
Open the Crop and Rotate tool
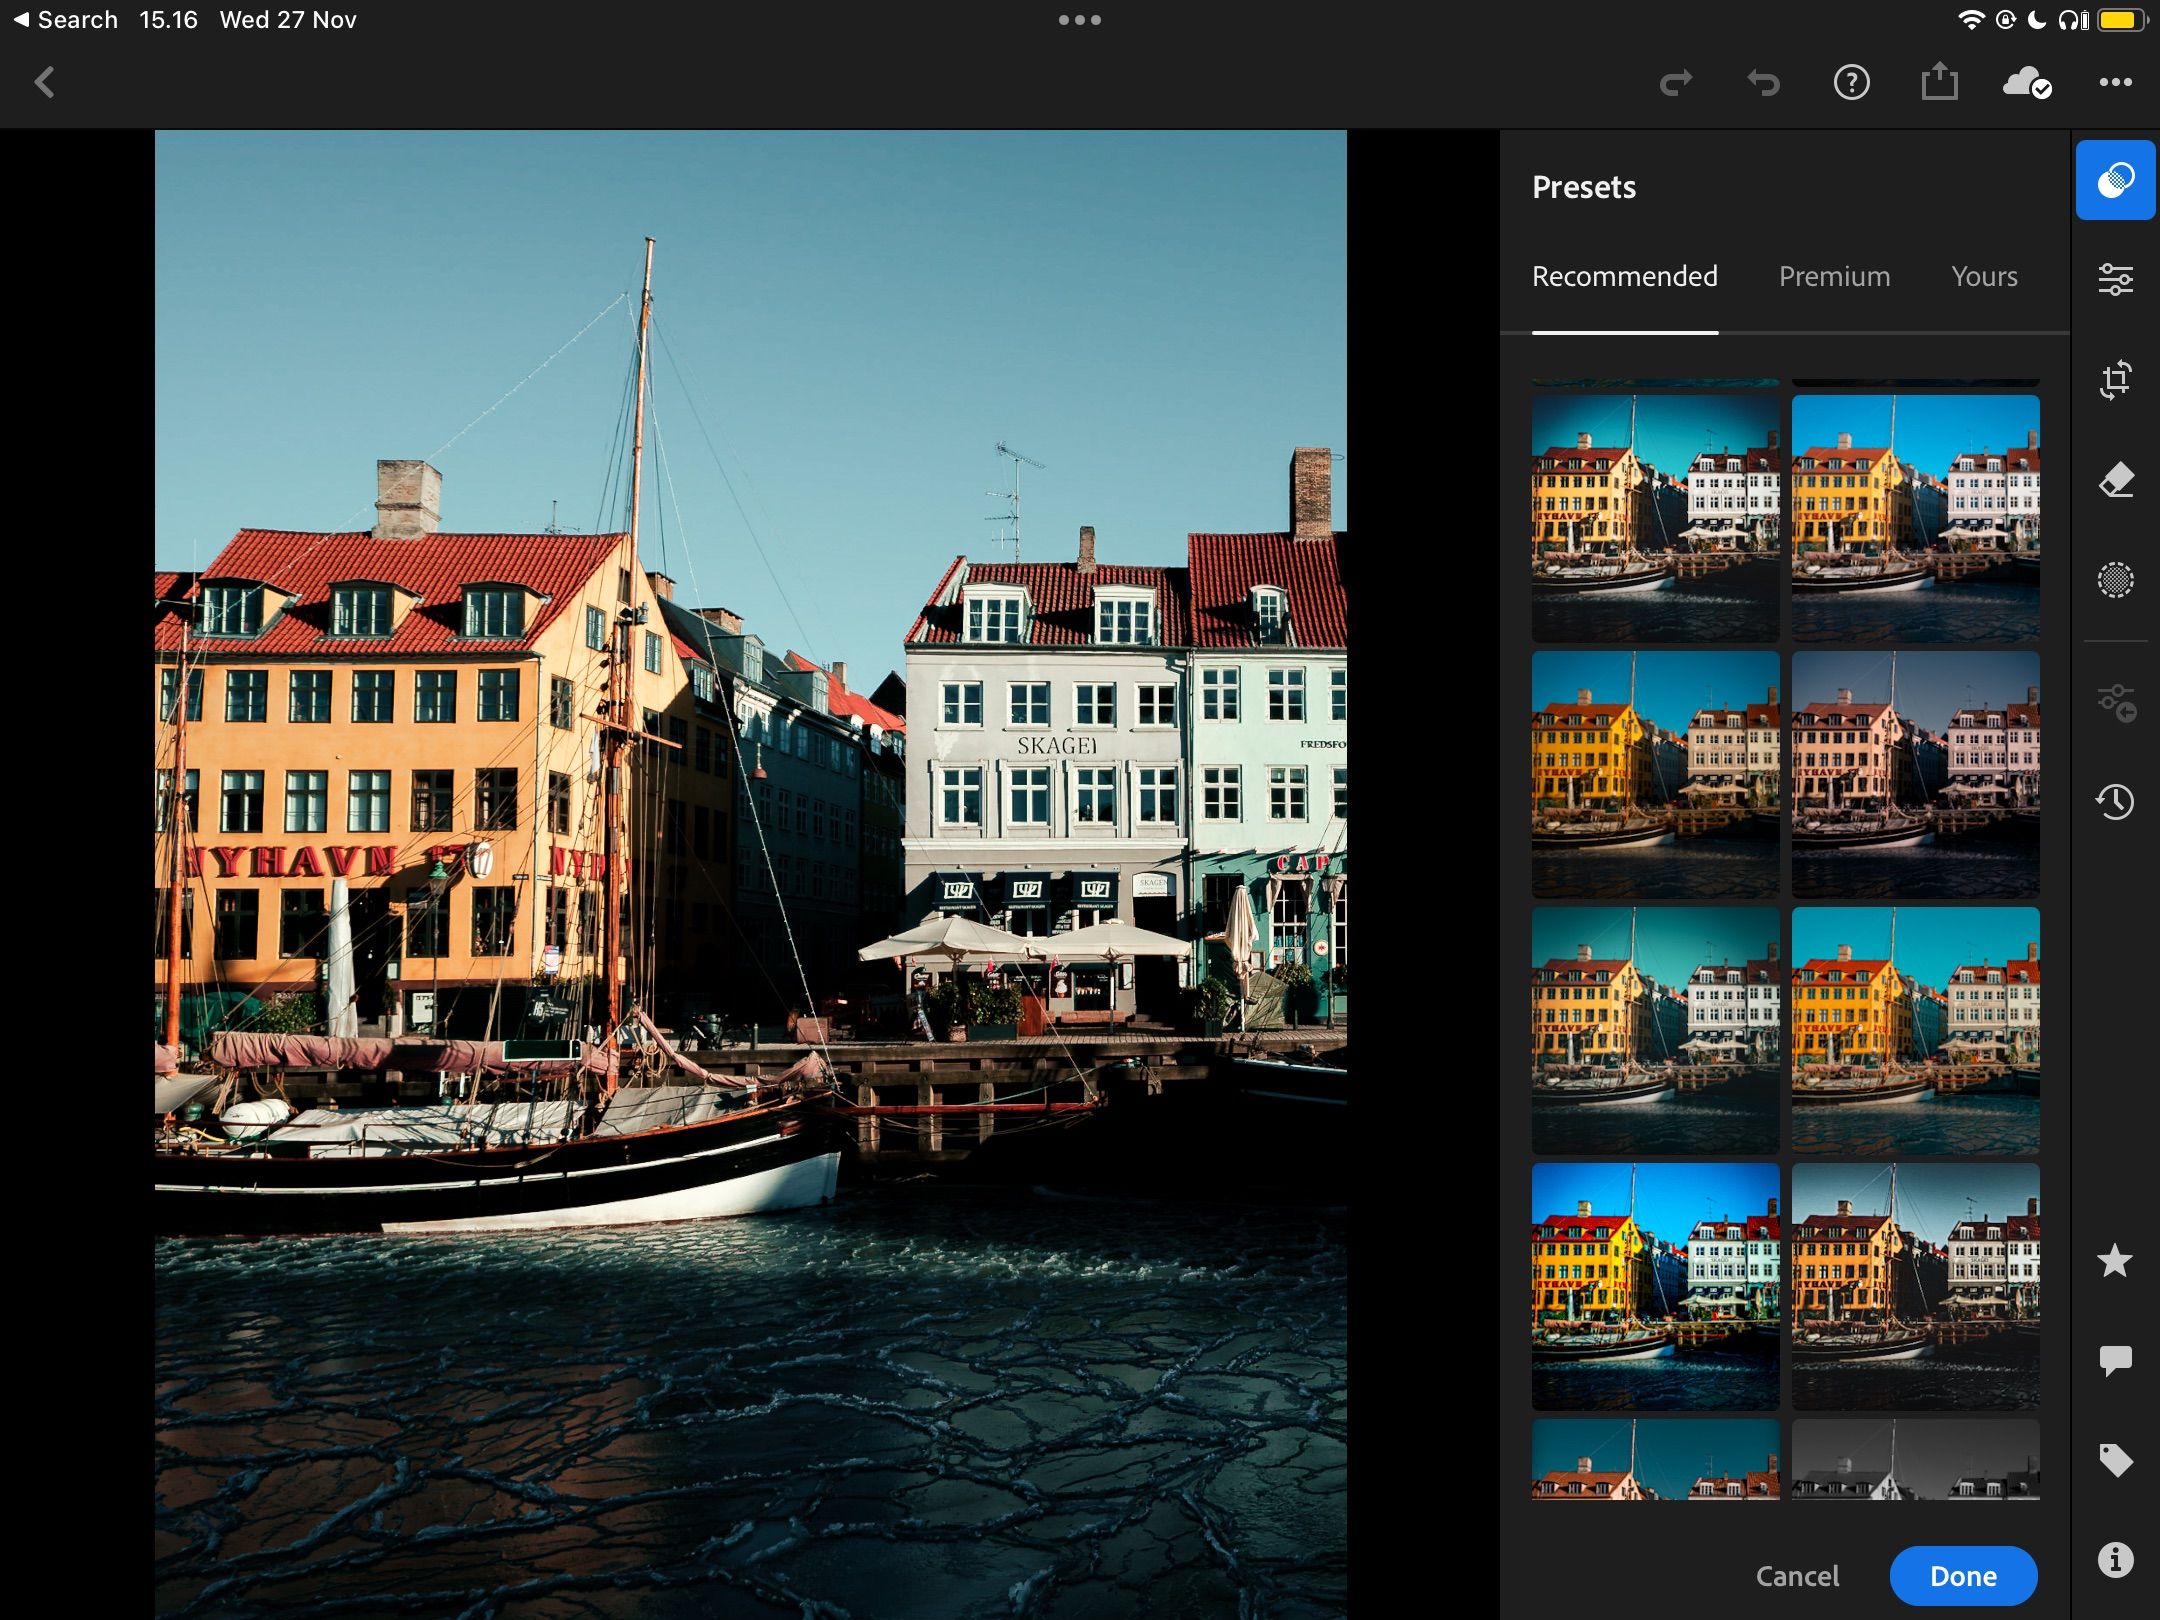(2116, 381)
